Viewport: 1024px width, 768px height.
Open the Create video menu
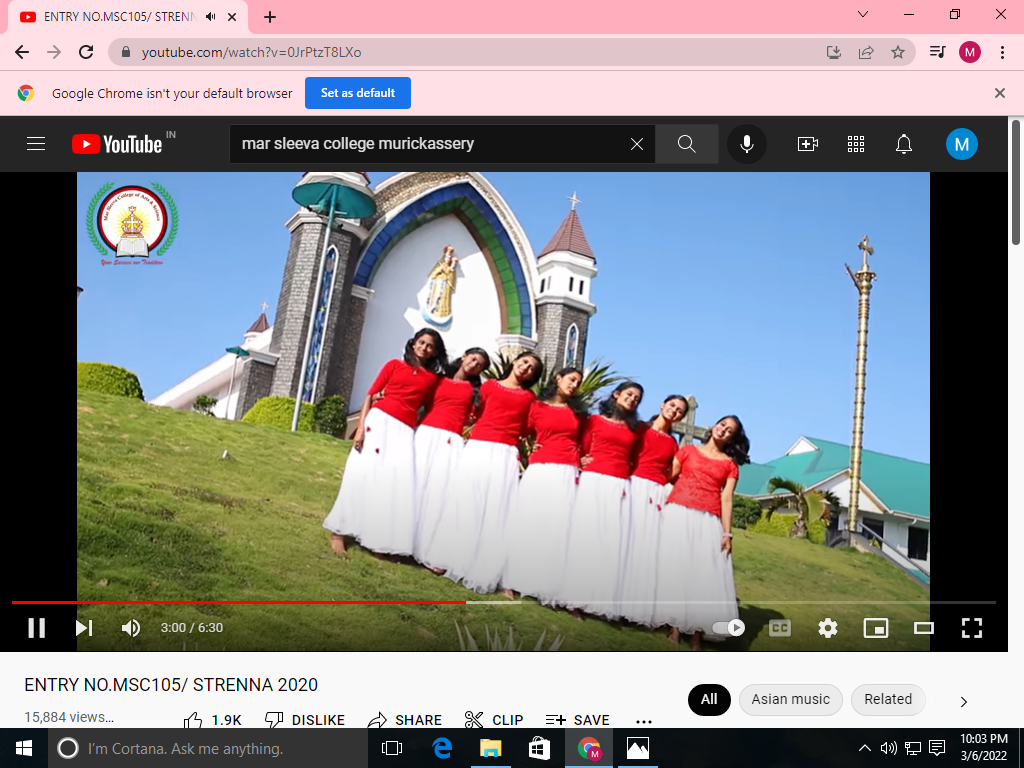pos(808,144)
